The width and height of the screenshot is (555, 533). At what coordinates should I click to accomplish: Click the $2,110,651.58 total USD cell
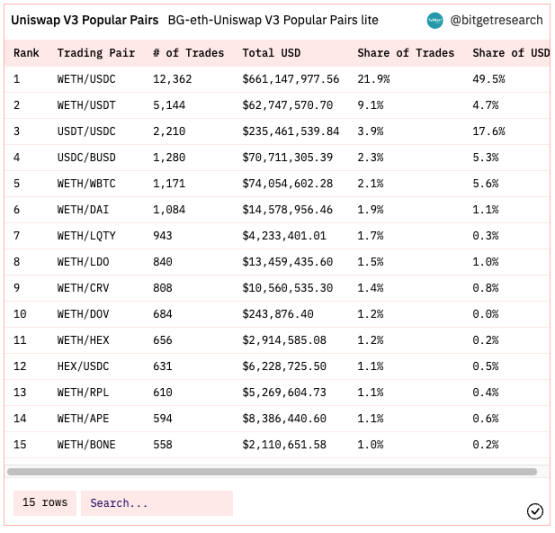(x=284, y=445)
